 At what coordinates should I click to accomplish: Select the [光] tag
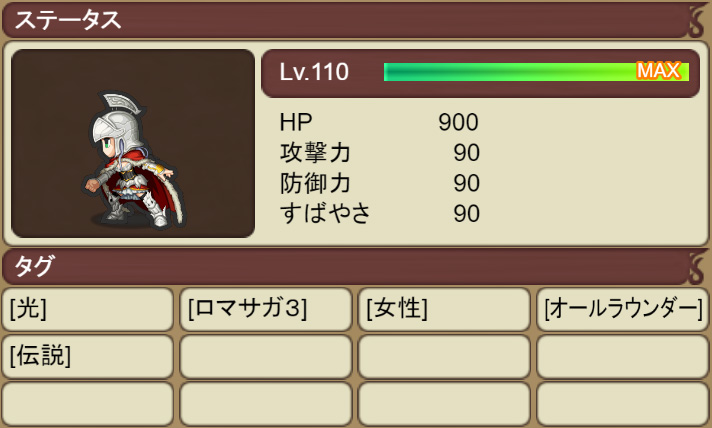(88, 309)
